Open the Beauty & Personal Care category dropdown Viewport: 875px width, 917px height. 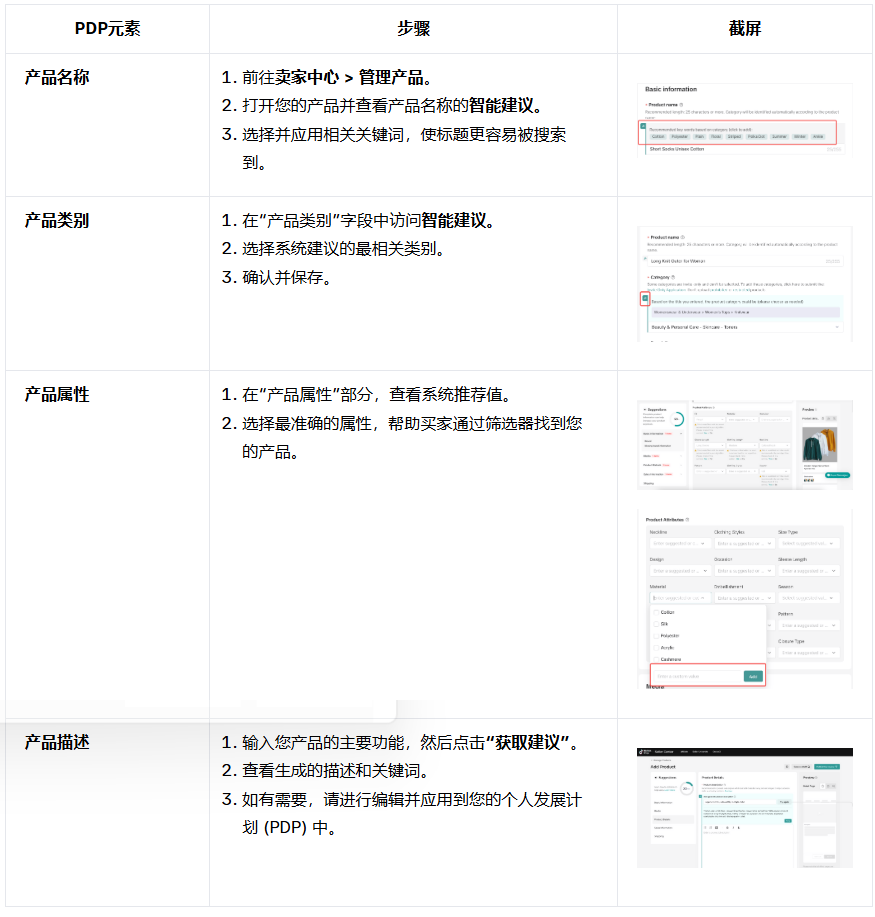click(x=744, y=327)
